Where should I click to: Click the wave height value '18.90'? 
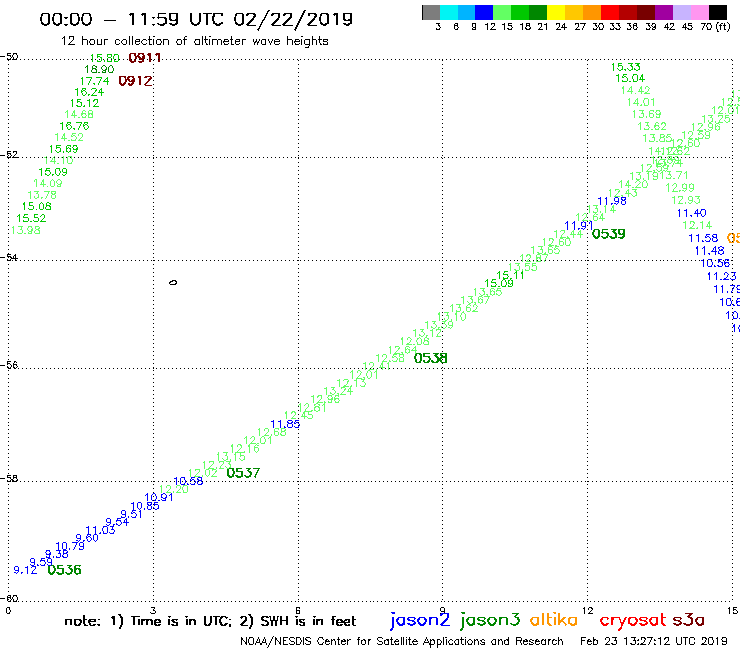[99, 69]
